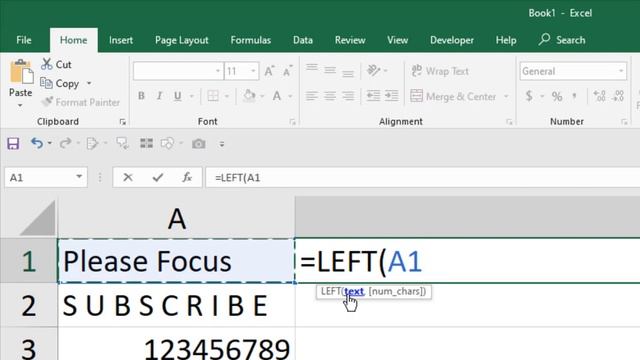Switch to the Data tab

click(x=303, y=40)
